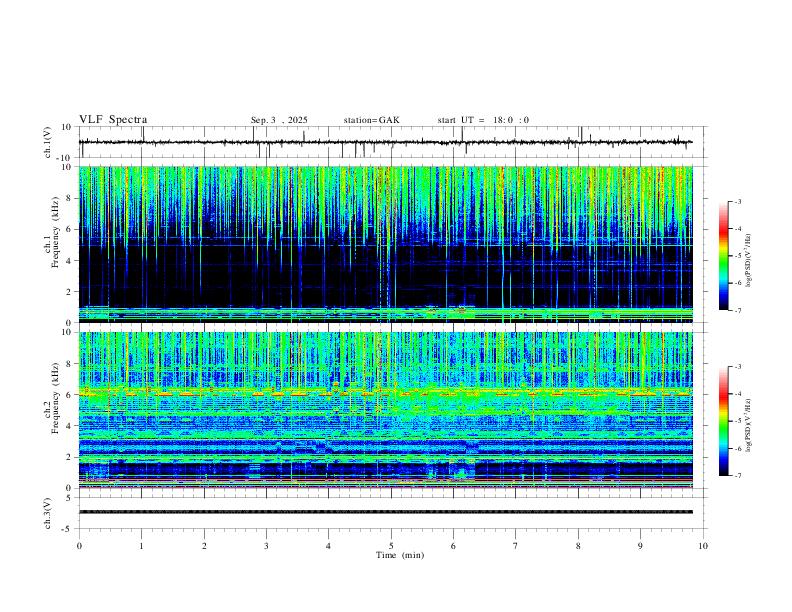Click the time axis tick label '0'
This screenshot has height=612, width=792.
coord(79,546)
